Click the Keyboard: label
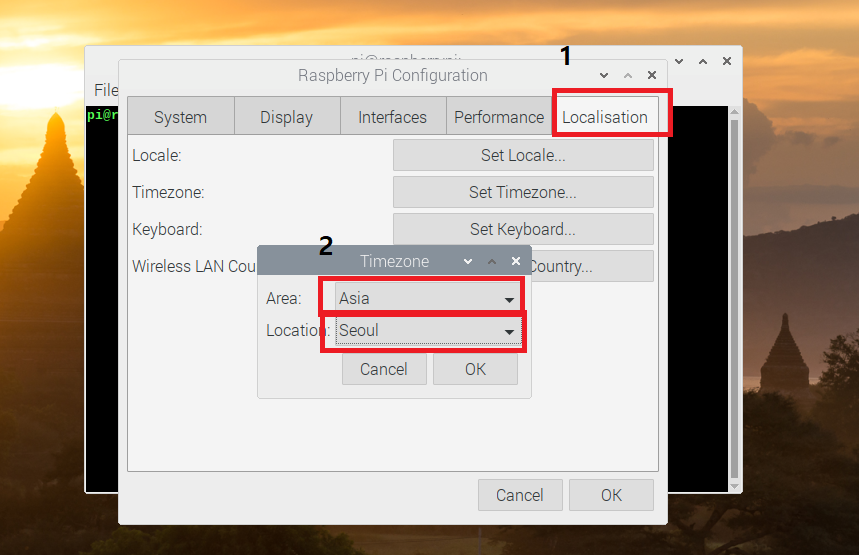The image size is (859, 555). (167, 229)
